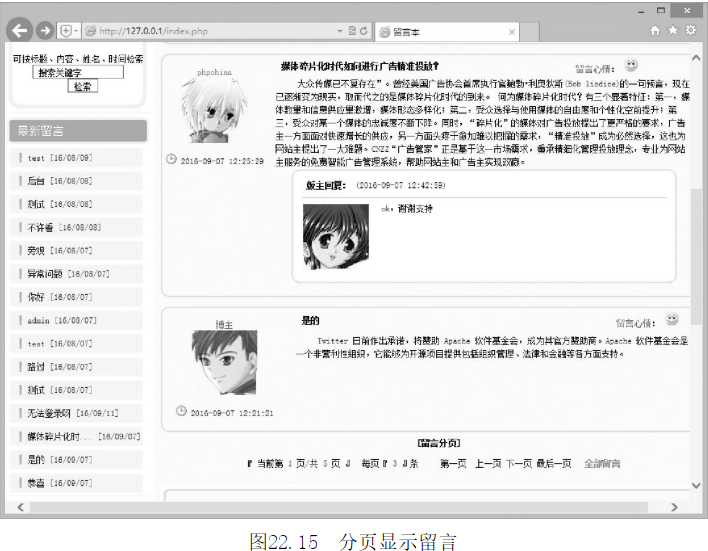Close the 留言本 tab
708x551 pixels.
(512, 31)
